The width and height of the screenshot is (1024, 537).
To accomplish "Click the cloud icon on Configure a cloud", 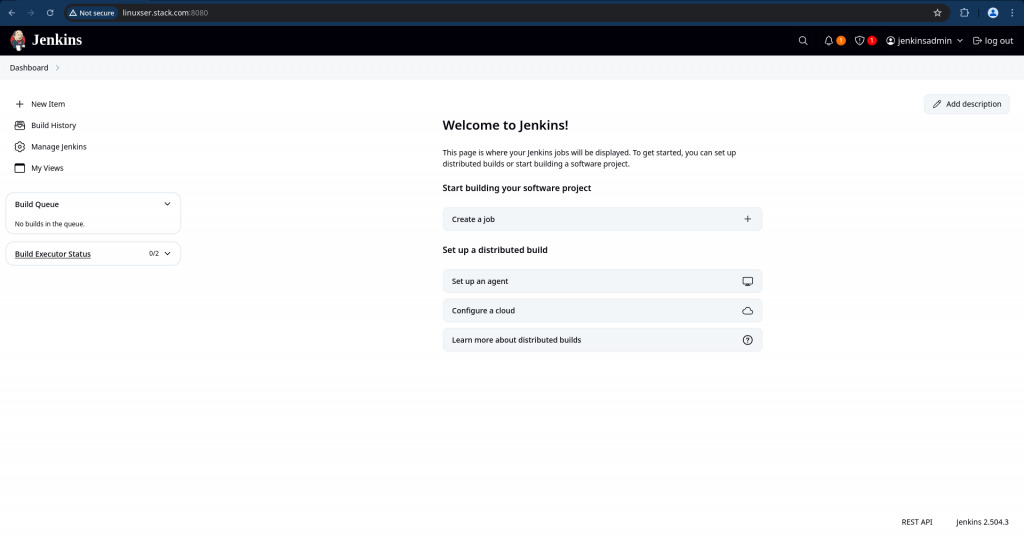I will (748, 311).
